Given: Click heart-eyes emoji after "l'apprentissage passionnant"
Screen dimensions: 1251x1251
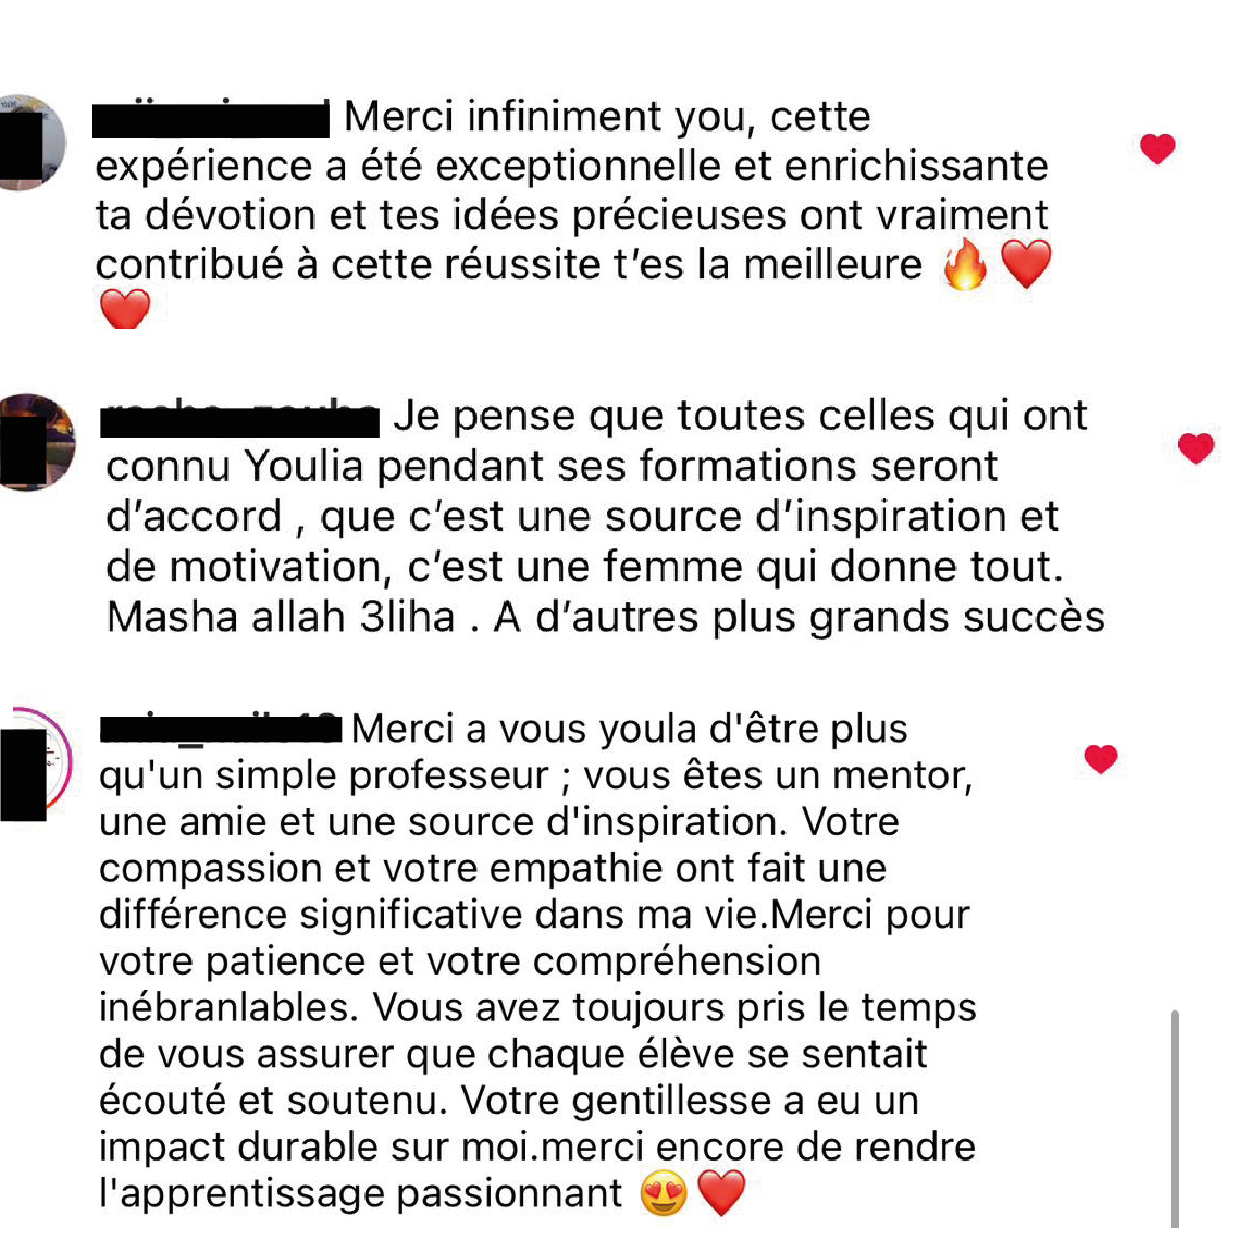Looking at the screenshot, I should point(664,1193).
